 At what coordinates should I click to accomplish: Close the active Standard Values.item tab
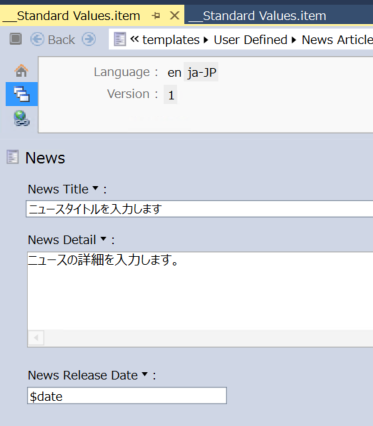tap(174, 15)
